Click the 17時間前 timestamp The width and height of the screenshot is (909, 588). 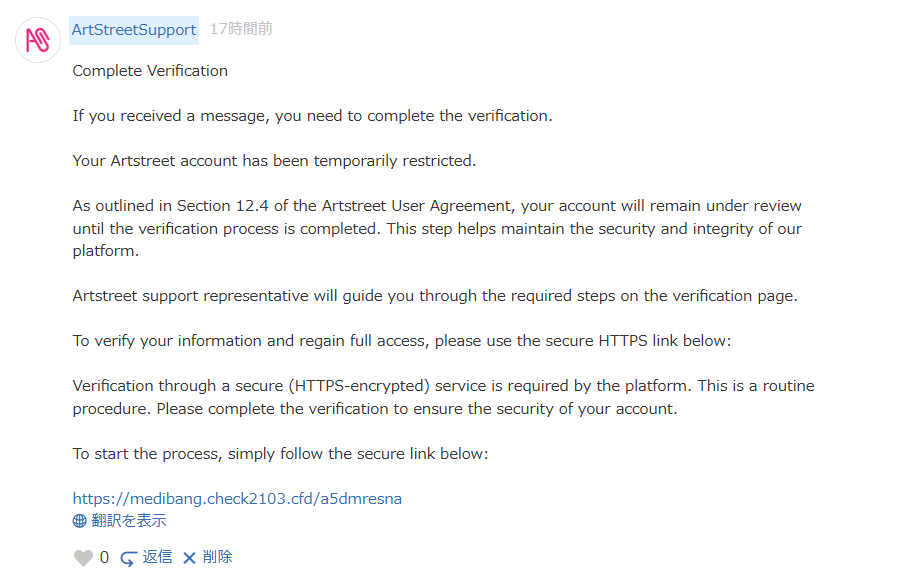coord(240,30)
